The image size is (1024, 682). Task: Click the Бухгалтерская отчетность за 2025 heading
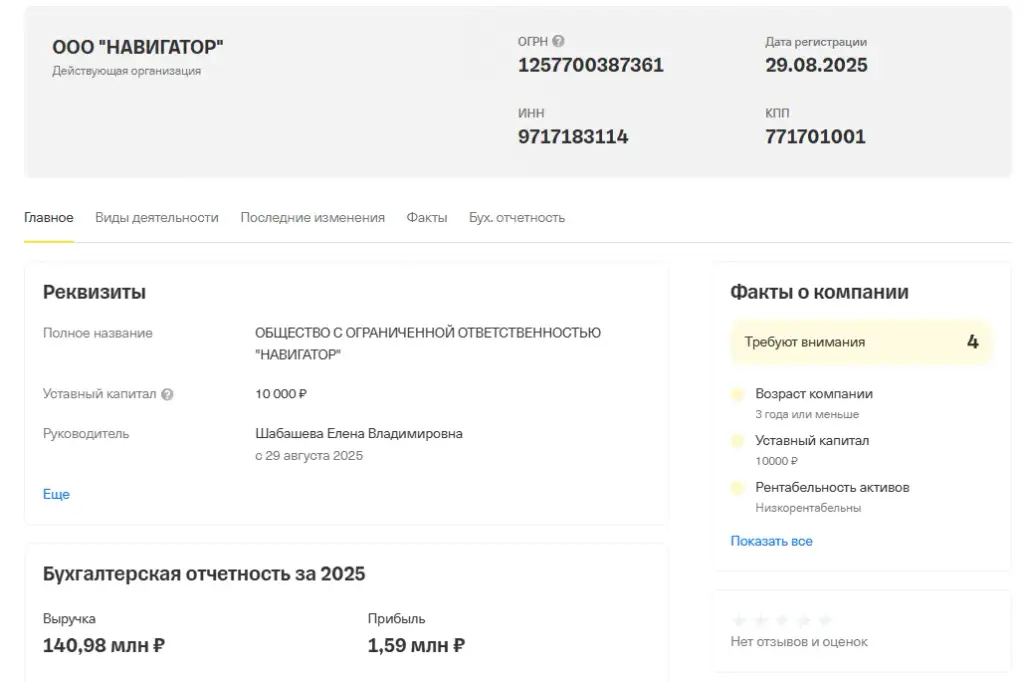[204, 574]
